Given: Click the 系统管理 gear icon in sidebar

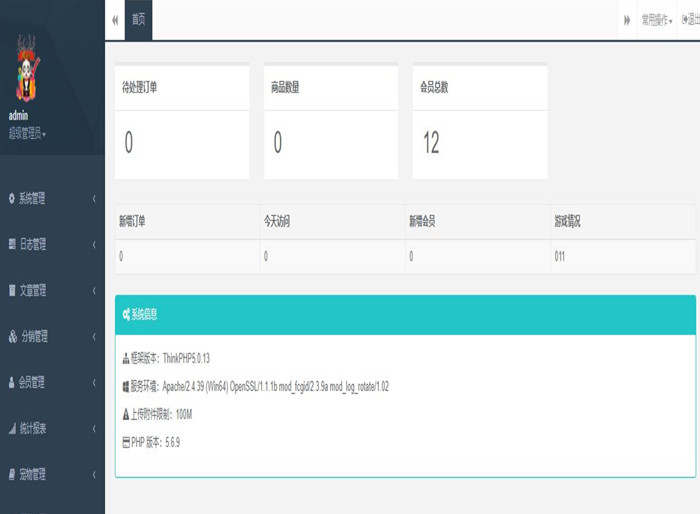Looking at the screenshot, I should 12,199.
